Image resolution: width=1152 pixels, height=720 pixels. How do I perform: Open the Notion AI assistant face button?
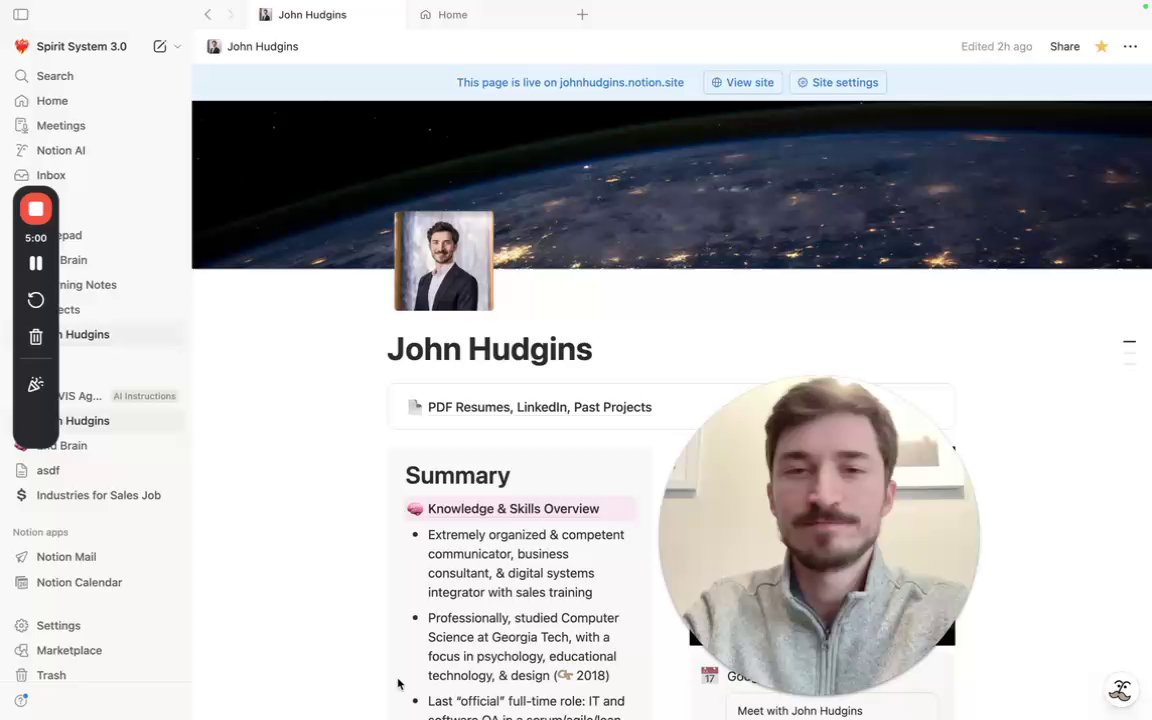click(x=1120, y=690)
